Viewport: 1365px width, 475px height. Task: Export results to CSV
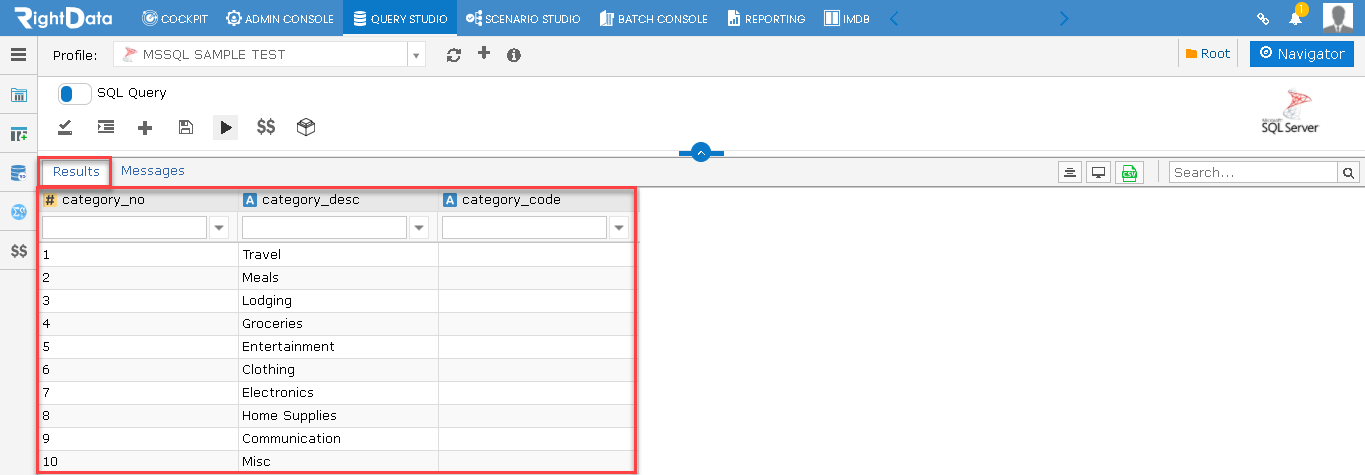[x=1129, y=172]
